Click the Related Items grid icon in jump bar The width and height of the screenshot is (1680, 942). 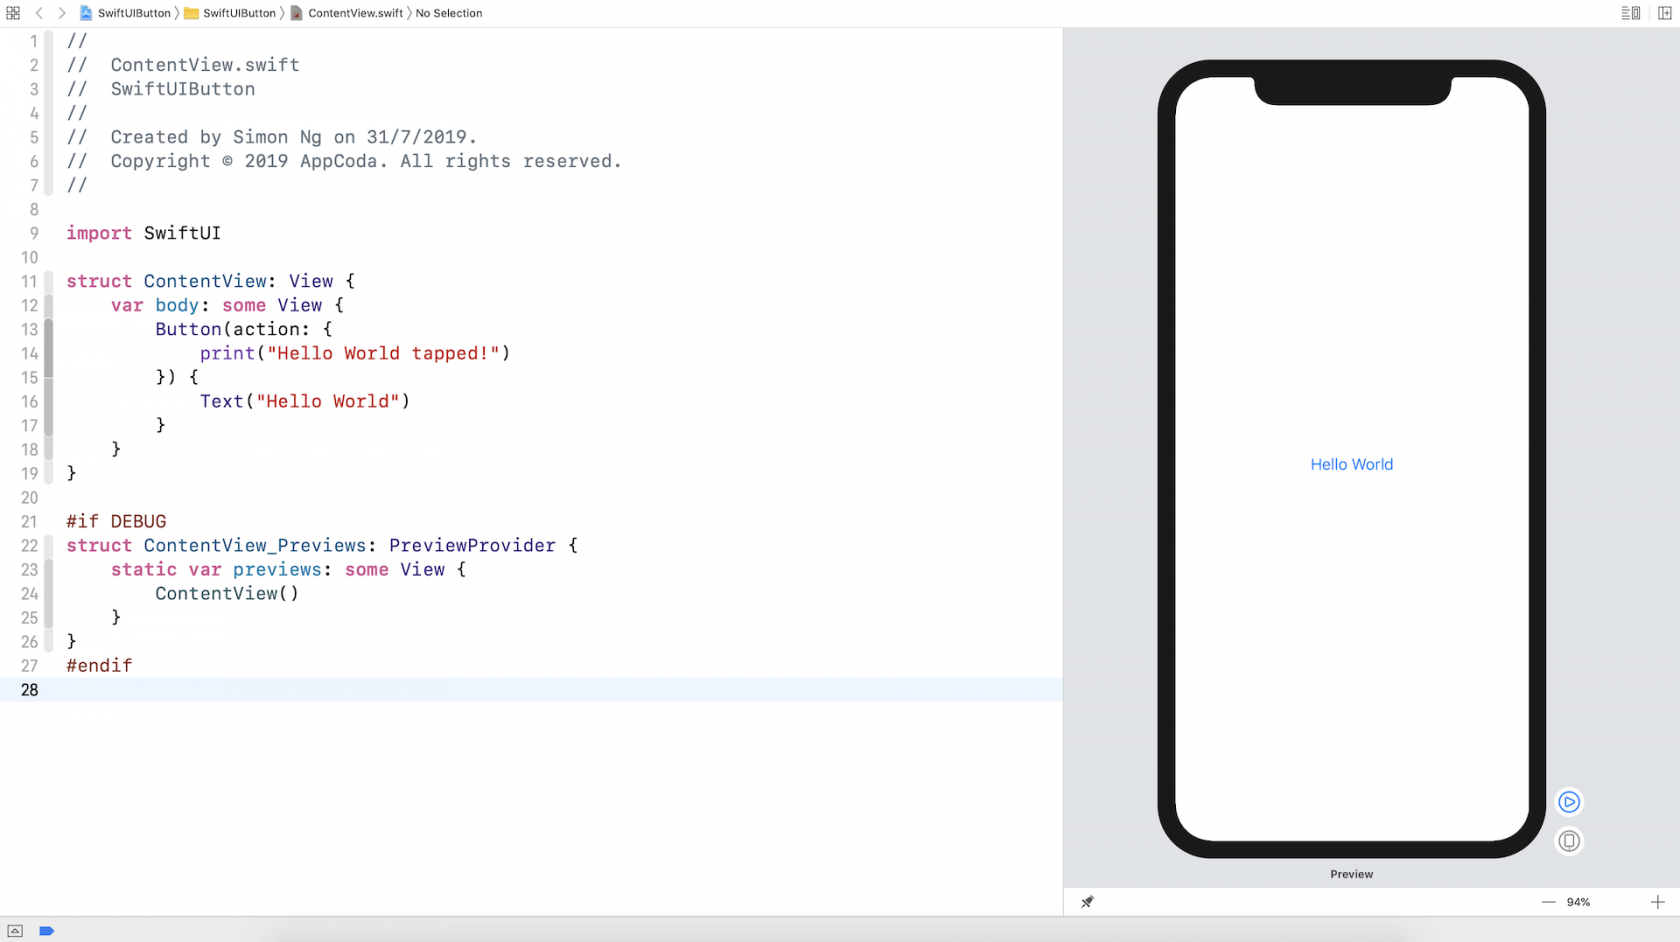(13, 13)
